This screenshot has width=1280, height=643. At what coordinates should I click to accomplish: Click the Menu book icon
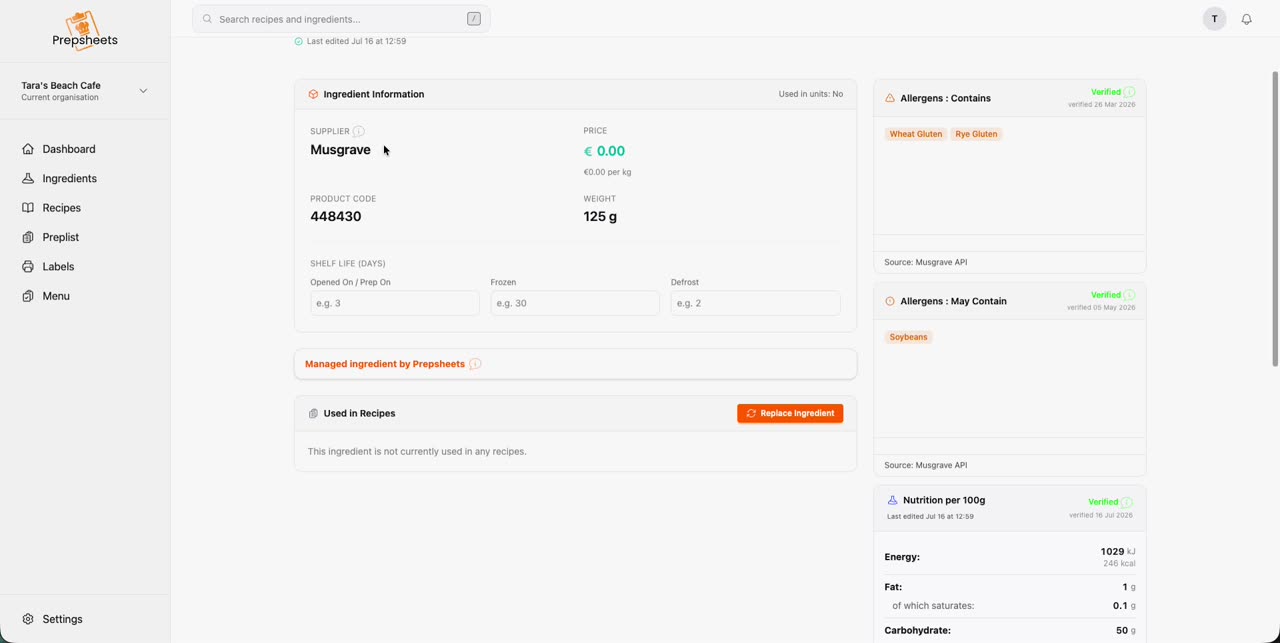(28, 296)
